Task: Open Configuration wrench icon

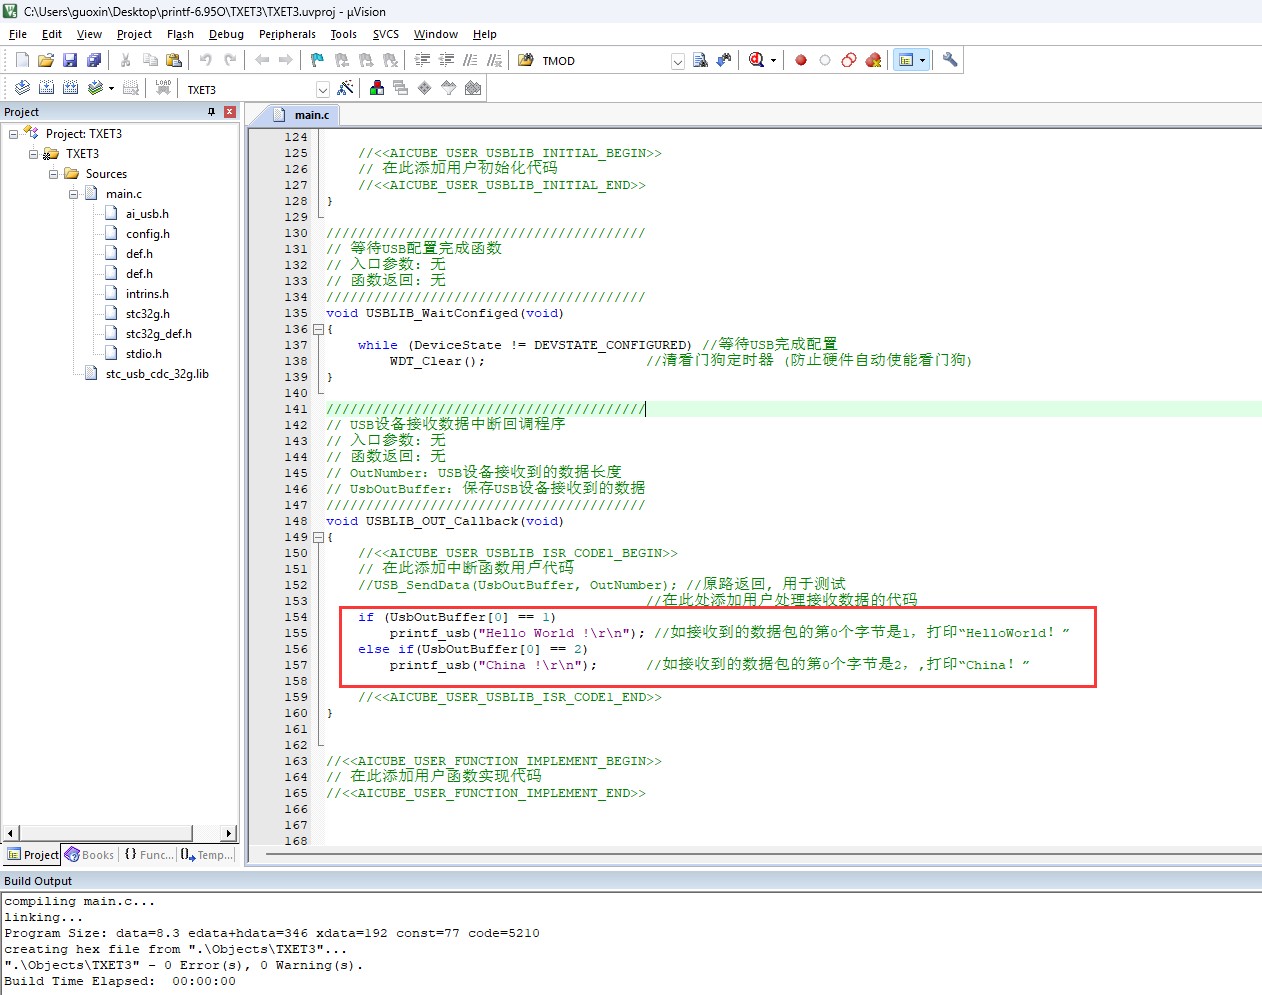Action: pos(950,60)
